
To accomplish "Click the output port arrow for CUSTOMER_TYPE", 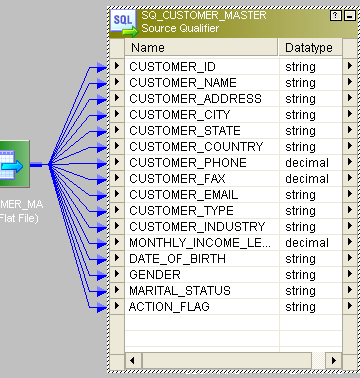I will tap(350, 210).
